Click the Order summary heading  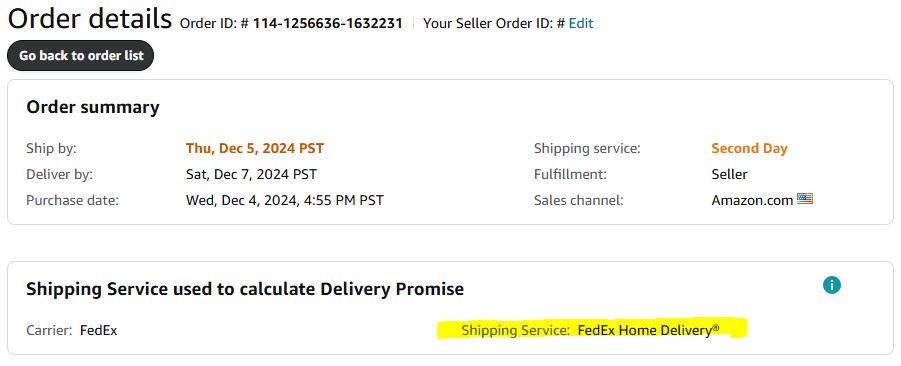pyautogui.click(x=93, y=107)
